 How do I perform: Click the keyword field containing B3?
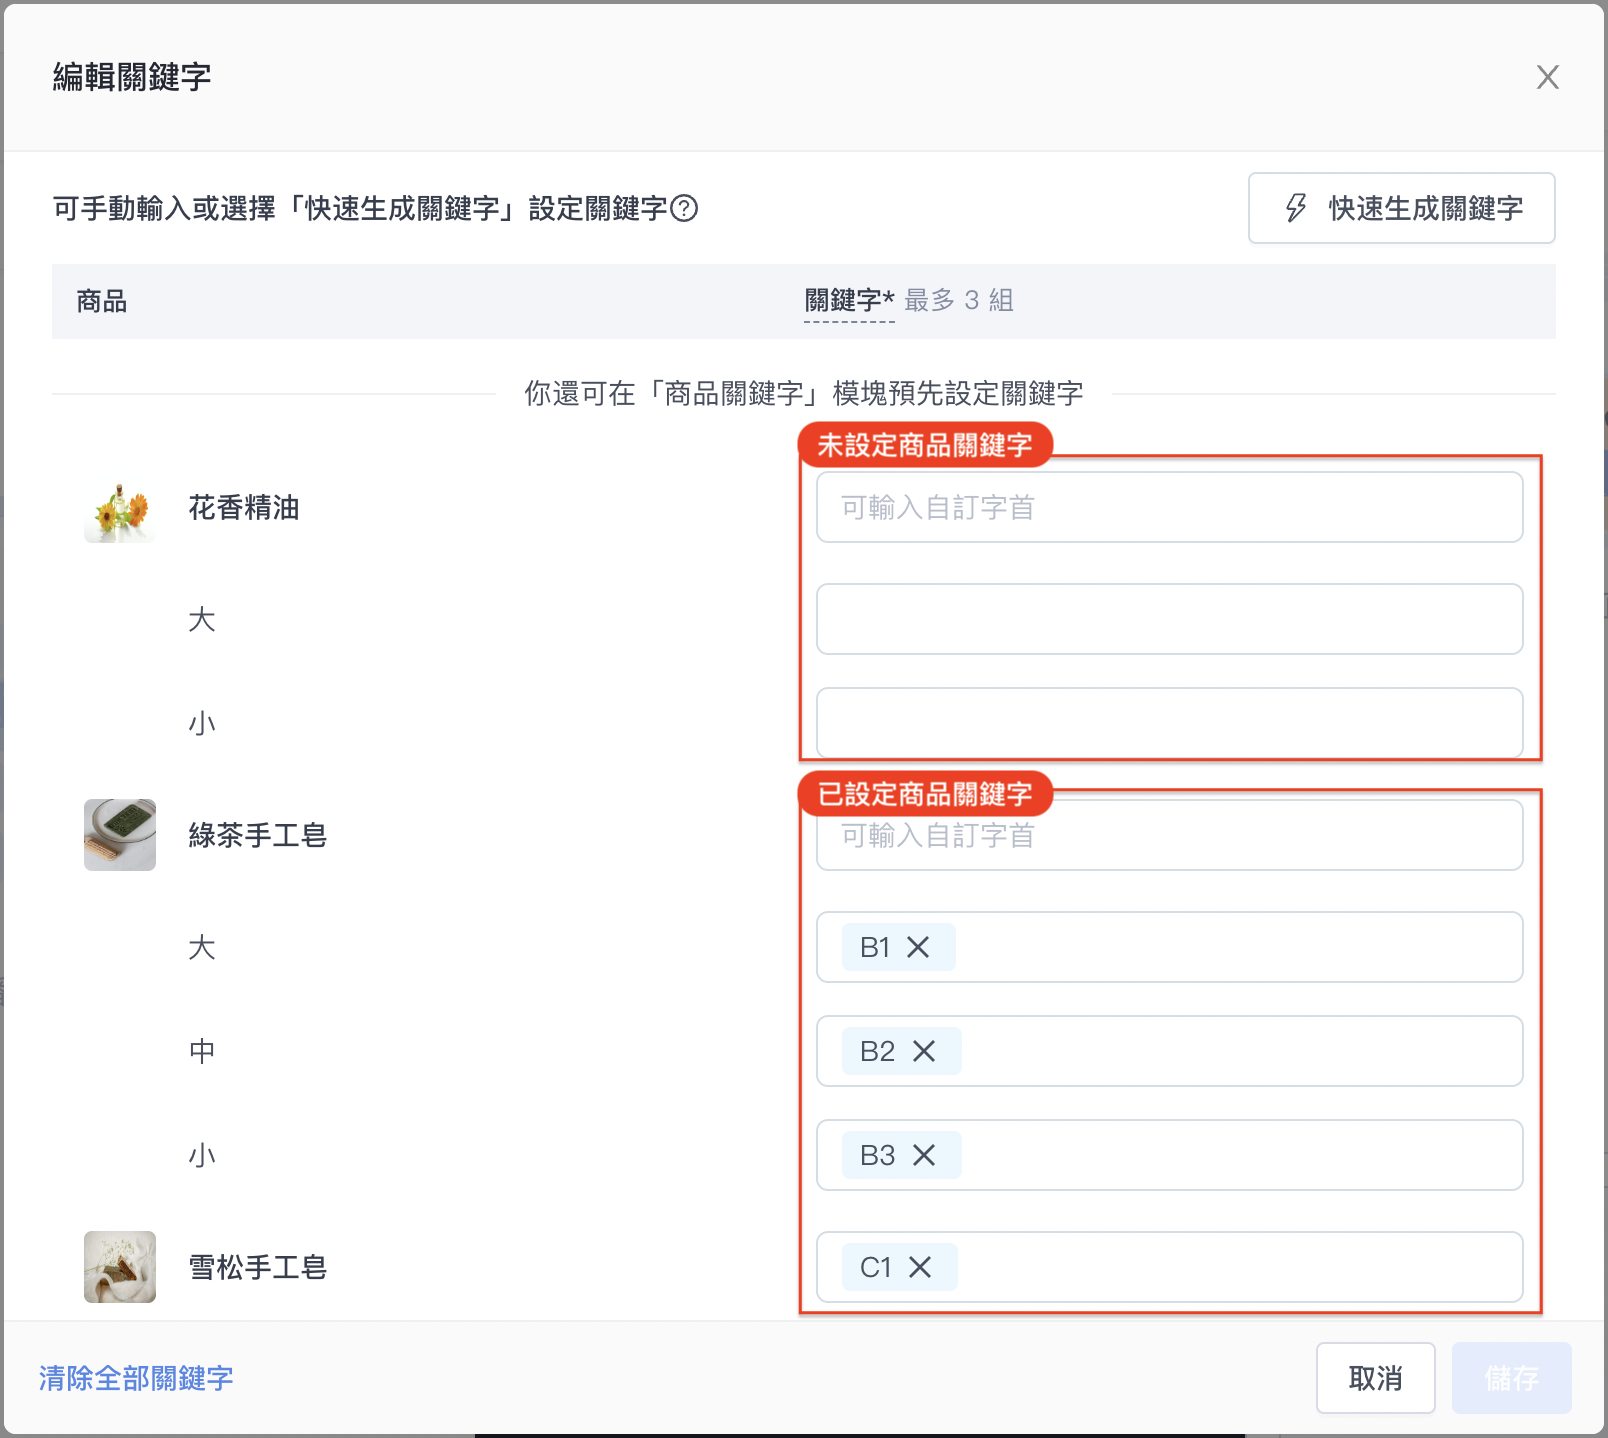(1169, 1155)
